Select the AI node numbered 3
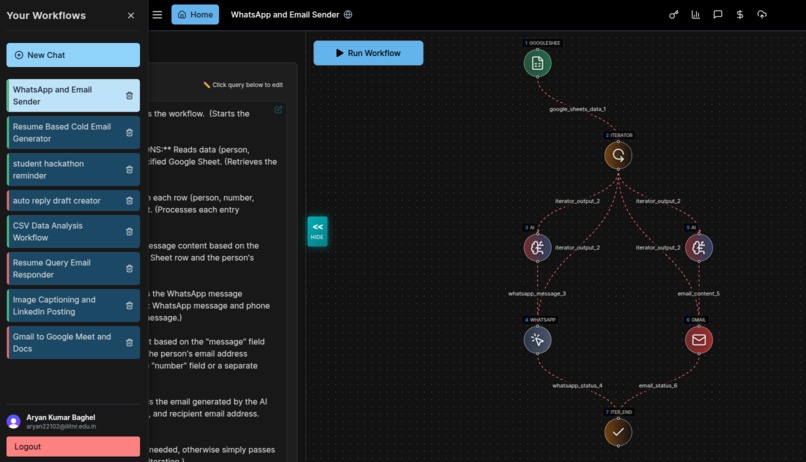 537,248
